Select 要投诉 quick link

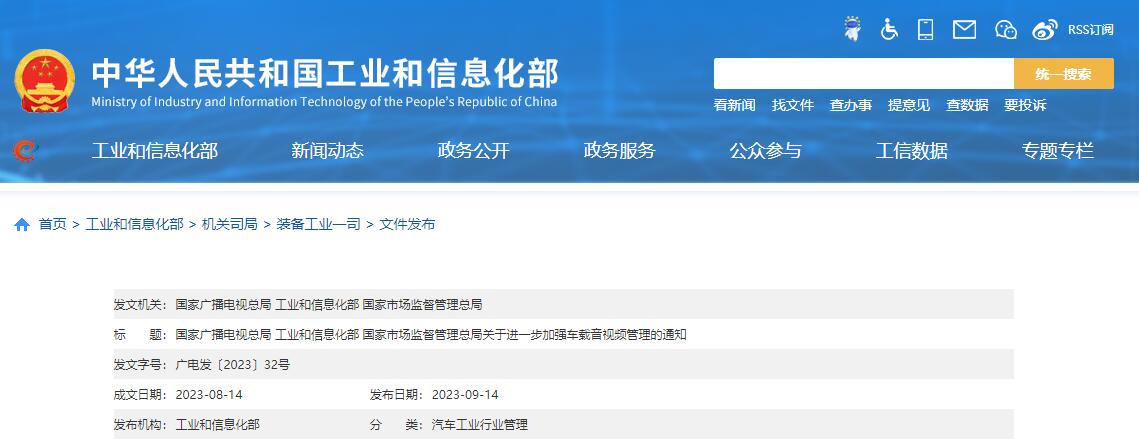tap(1025, 105)
